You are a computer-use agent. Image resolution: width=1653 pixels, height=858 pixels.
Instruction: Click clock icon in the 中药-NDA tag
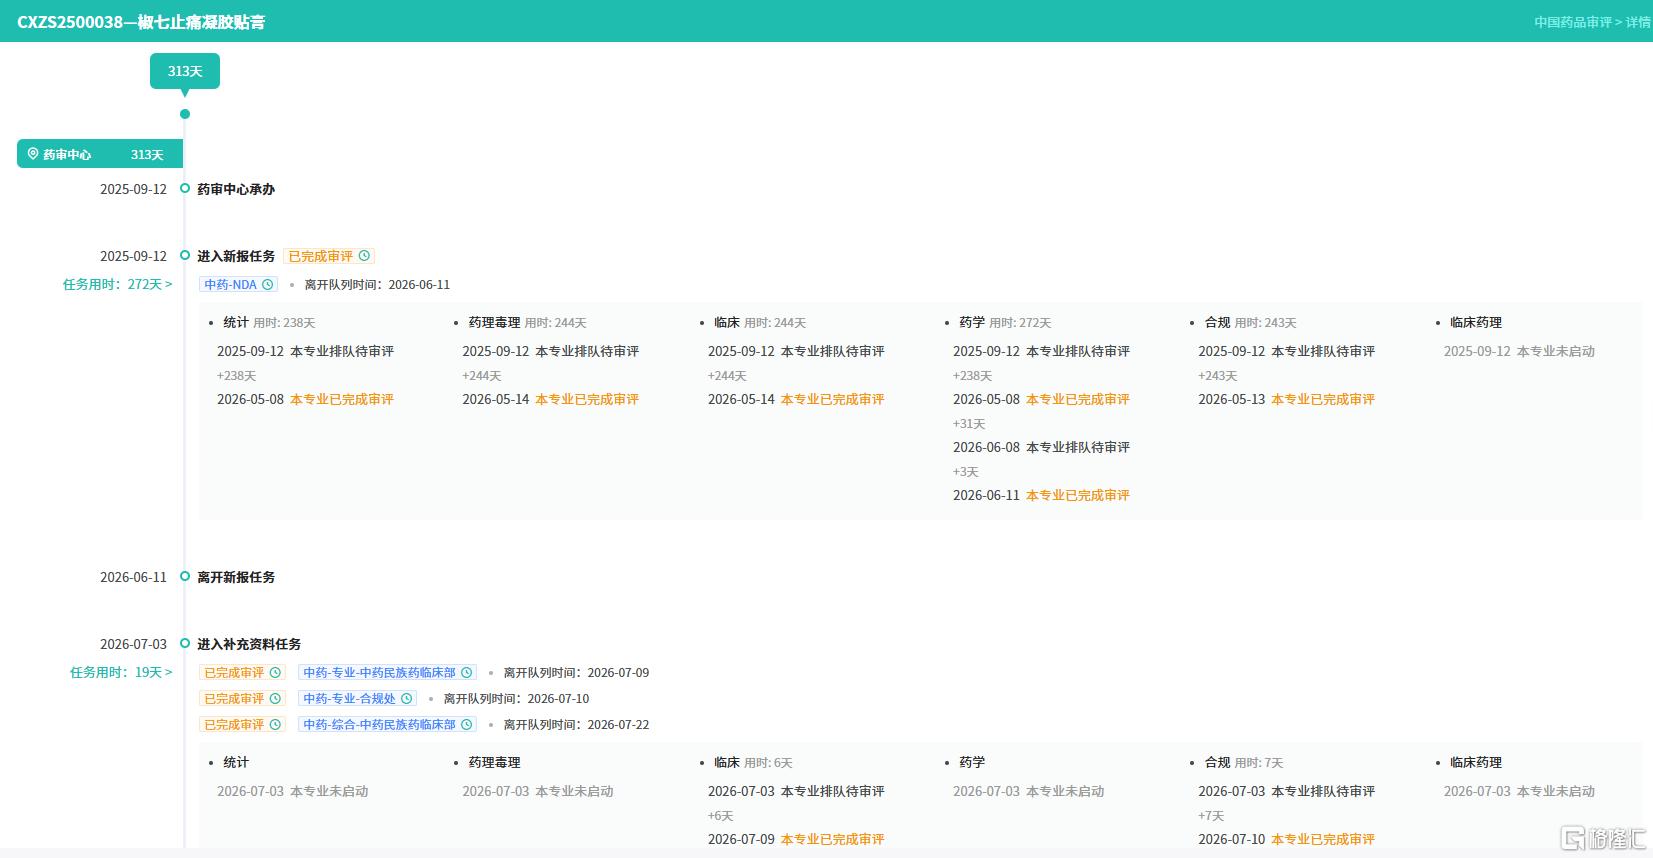pos(268,284)
